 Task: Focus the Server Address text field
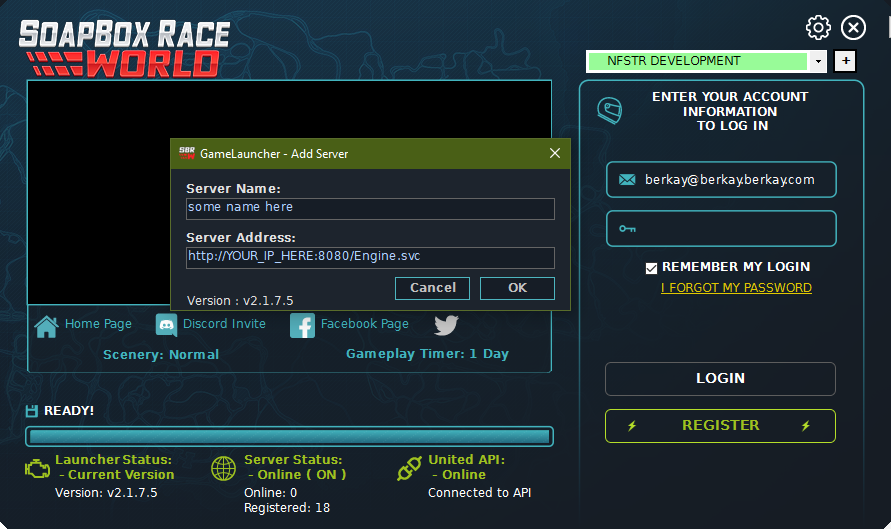coord(370,257)
